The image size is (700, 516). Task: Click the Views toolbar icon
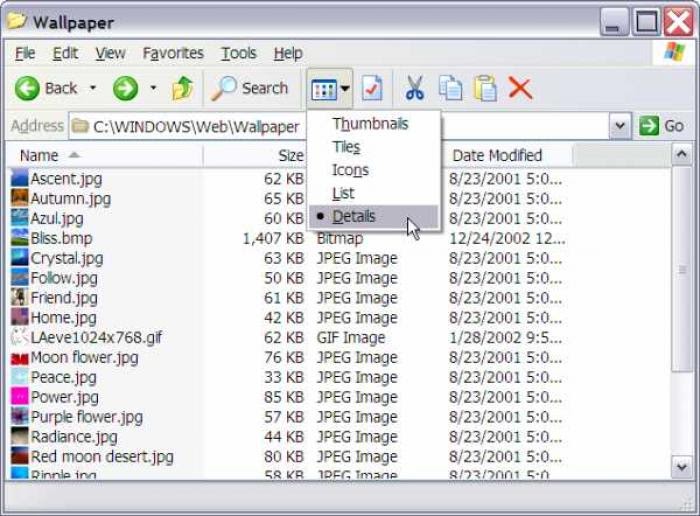324,89
